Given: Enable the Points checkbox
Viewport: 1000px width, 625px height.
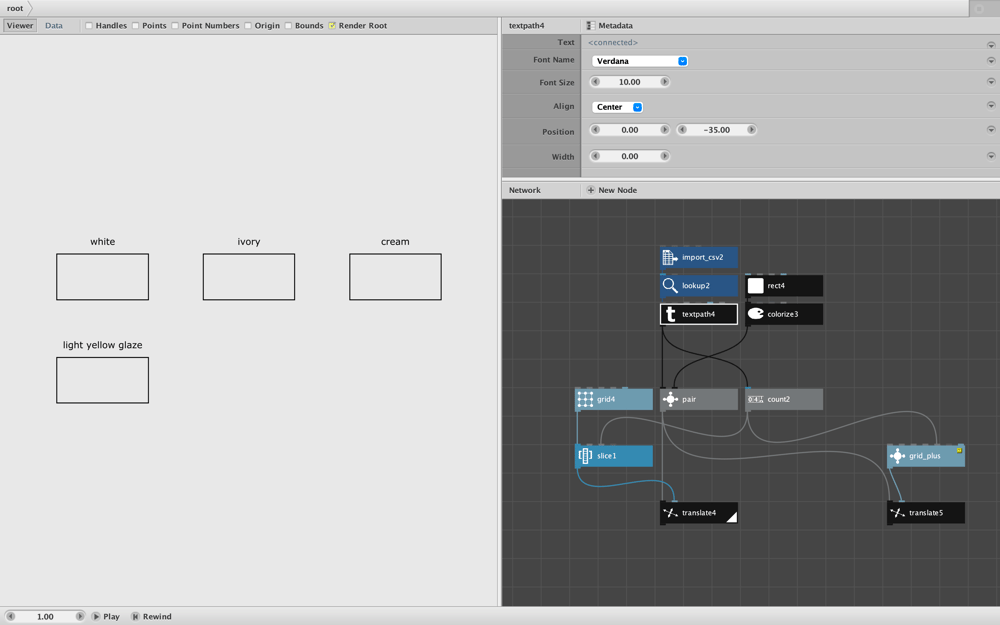Looking at the screenshot, I should coord(135,26).
